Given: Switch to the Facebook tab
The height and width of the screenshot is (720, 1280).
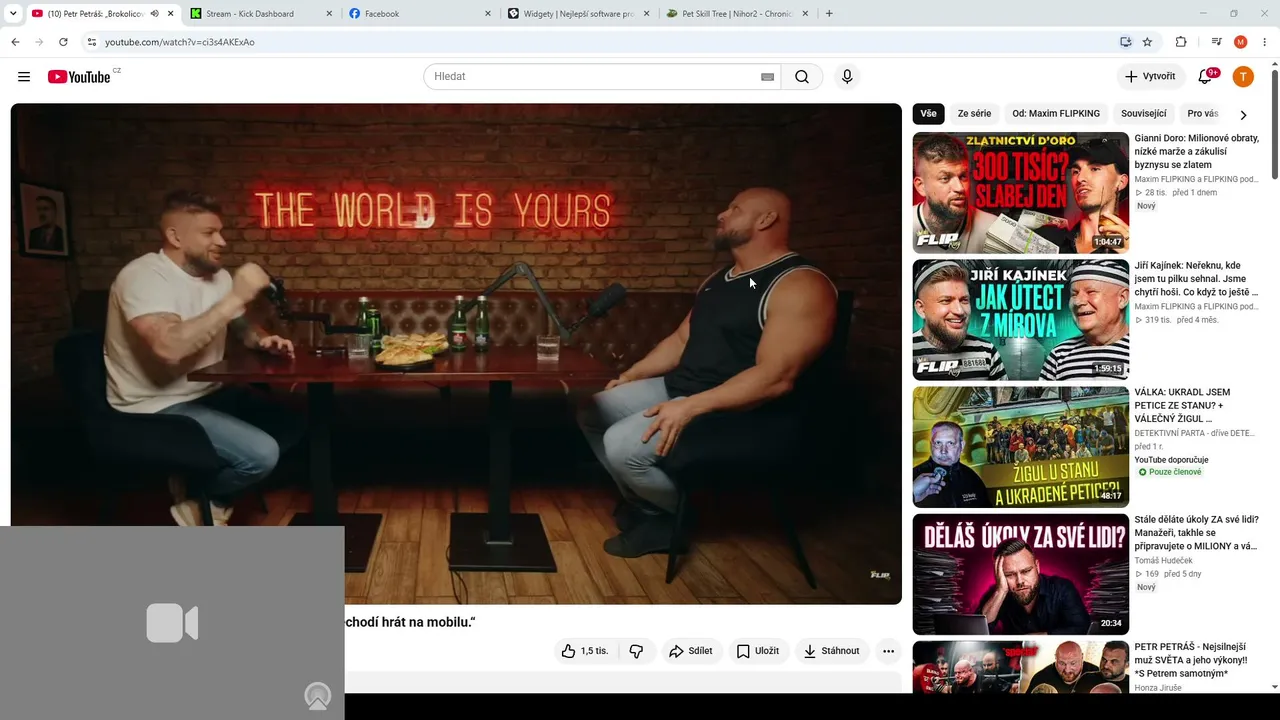Looking at the screenshot, I should (x=421, y=14).
